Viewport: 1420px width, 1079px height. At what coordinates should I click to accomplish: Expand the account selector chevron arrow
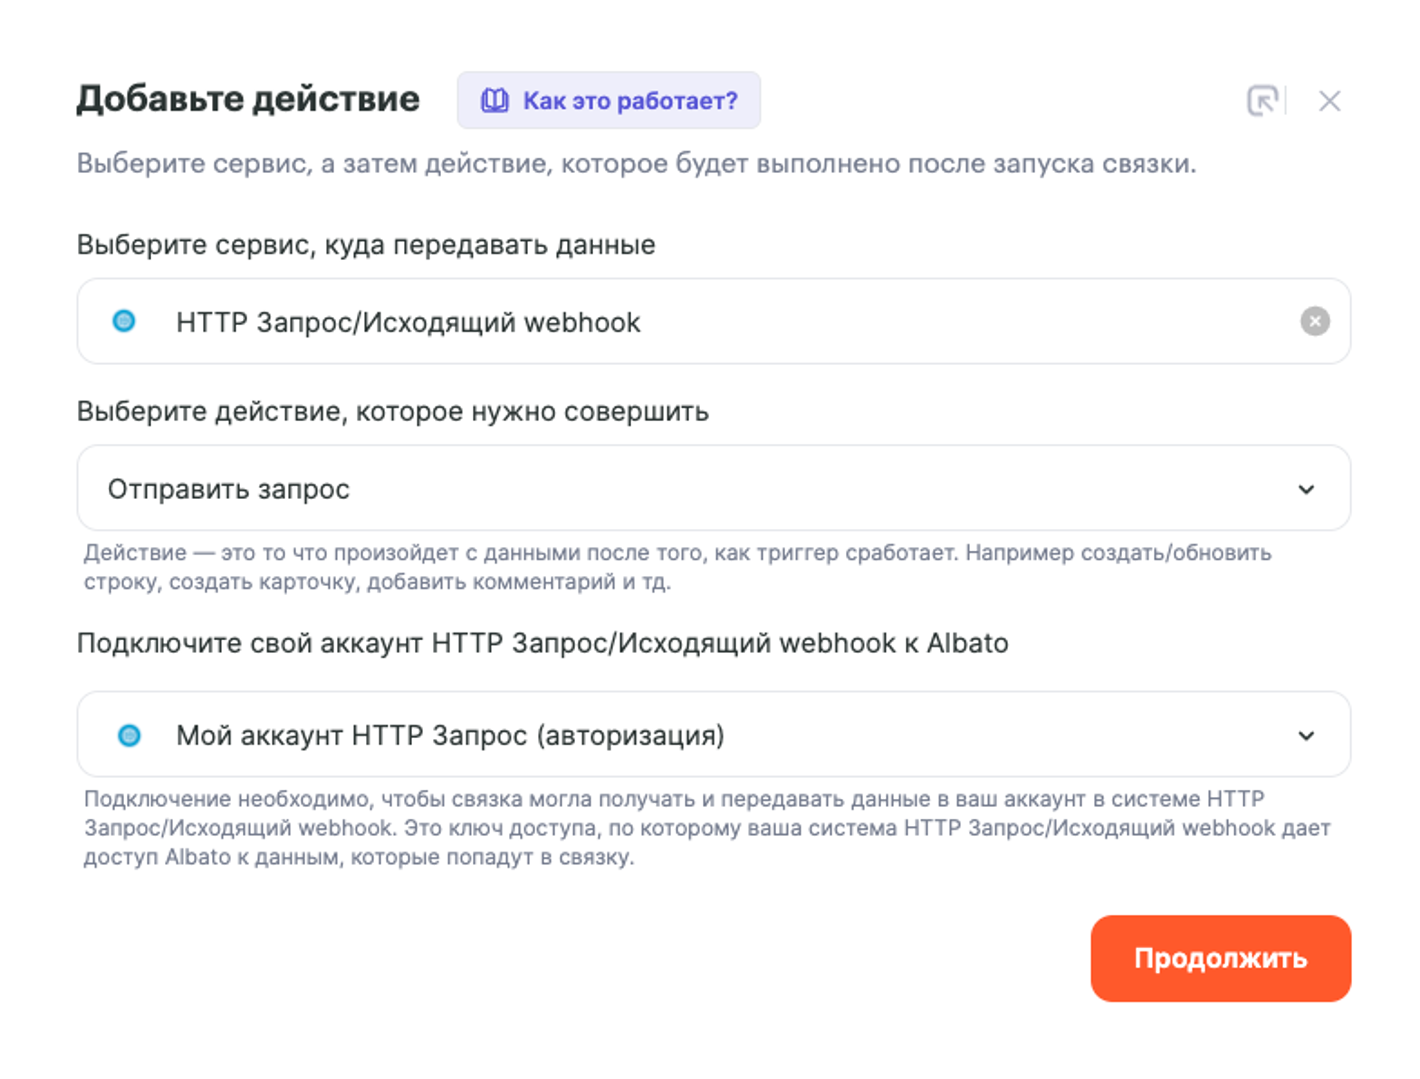click(1306, 736)
